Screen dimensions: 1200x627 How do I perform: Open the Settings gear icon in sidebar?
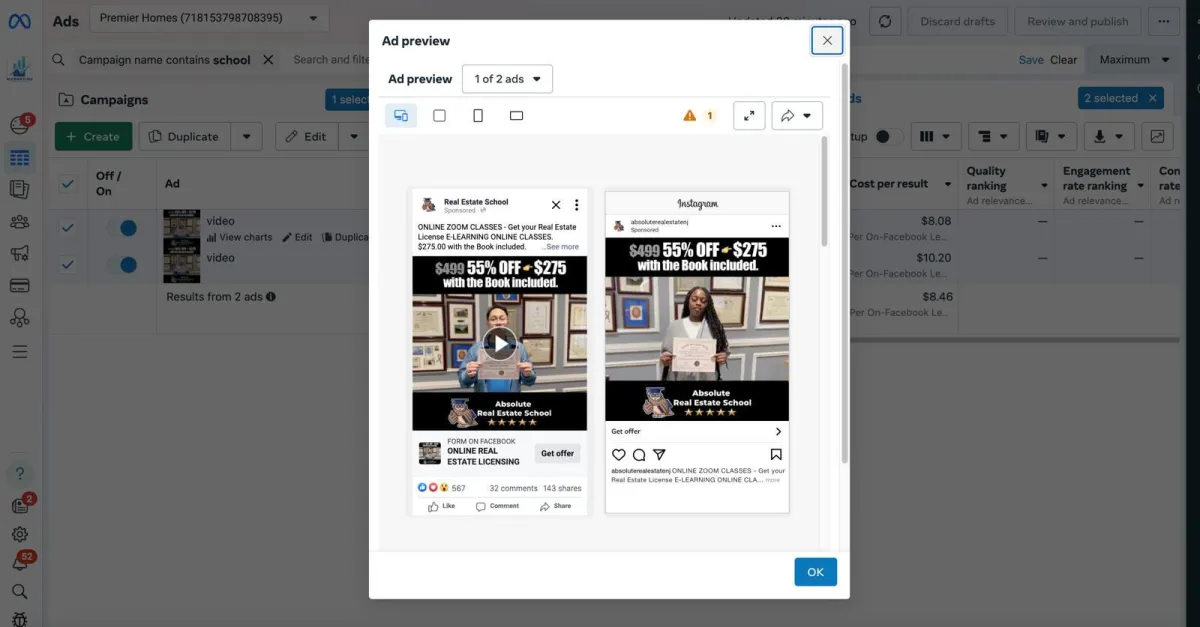(x=20, y=535)
